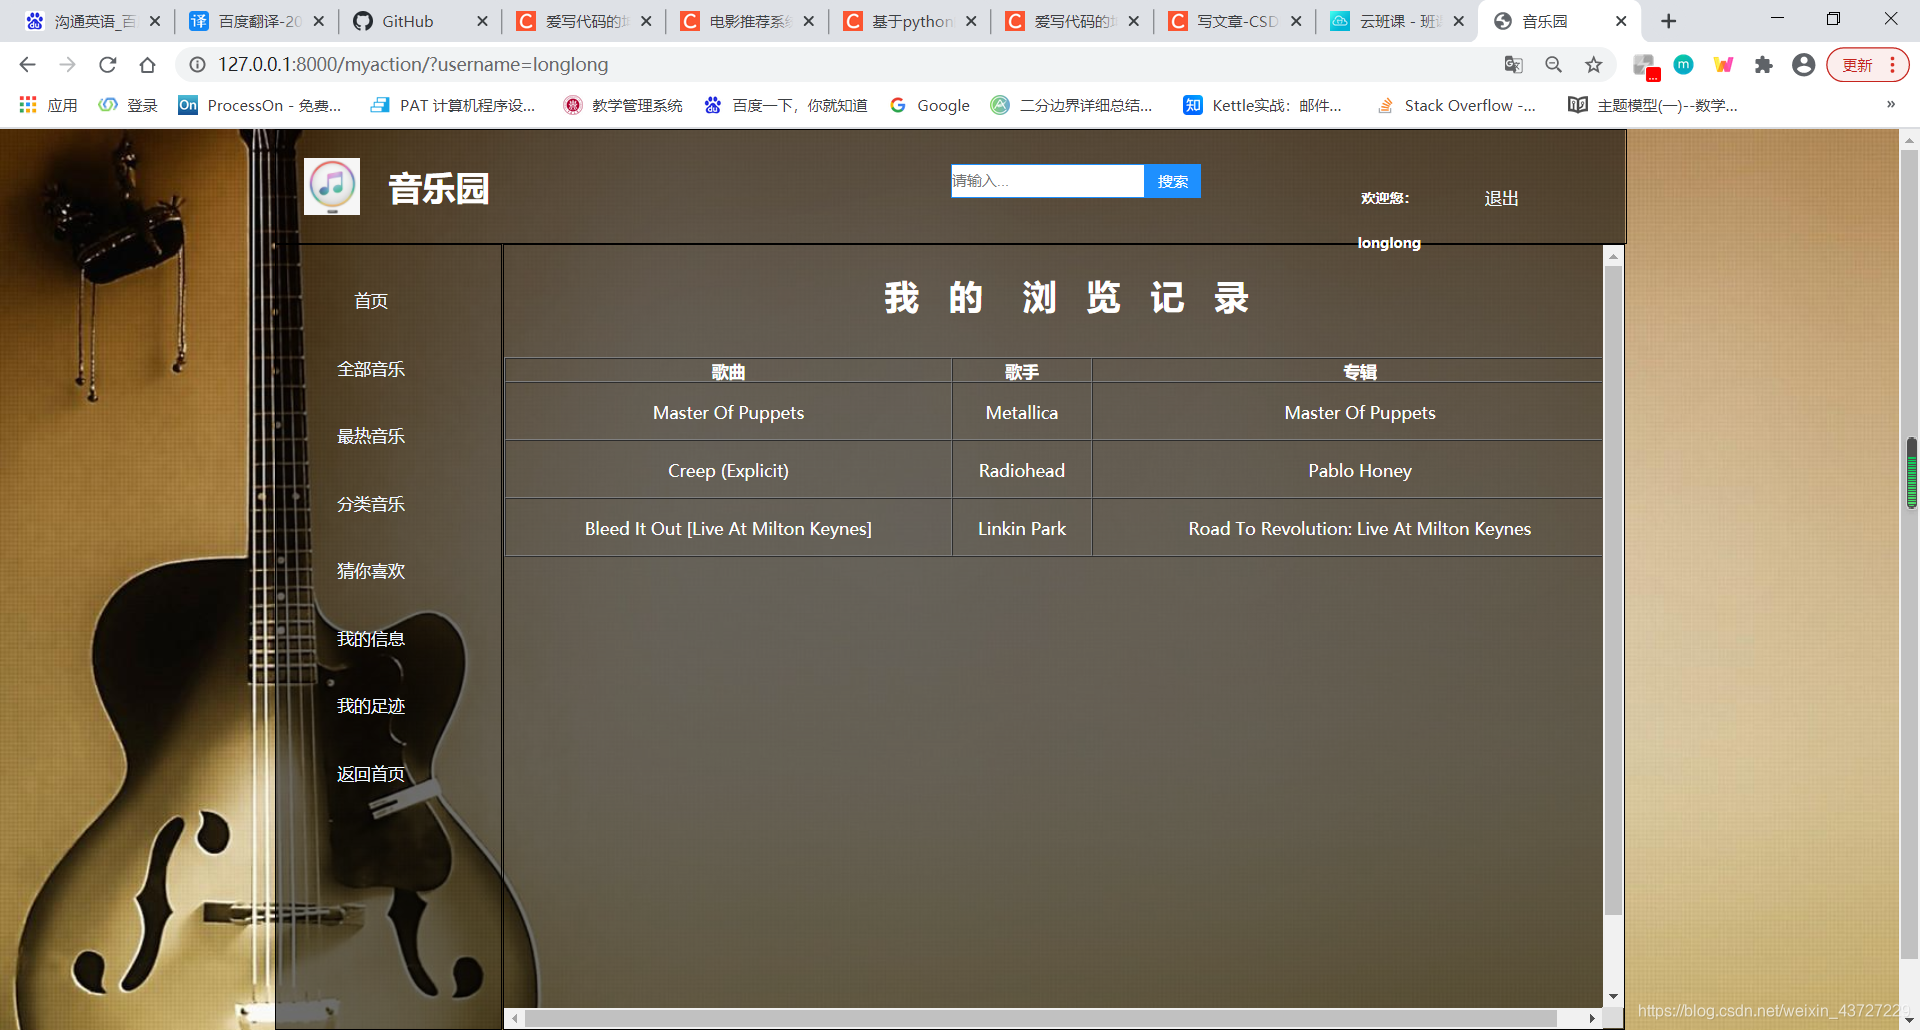The height and width of the screenshot is (1030, 1920).
Task: Open the Chrome three-dot menu
Action: [1893, 65]
